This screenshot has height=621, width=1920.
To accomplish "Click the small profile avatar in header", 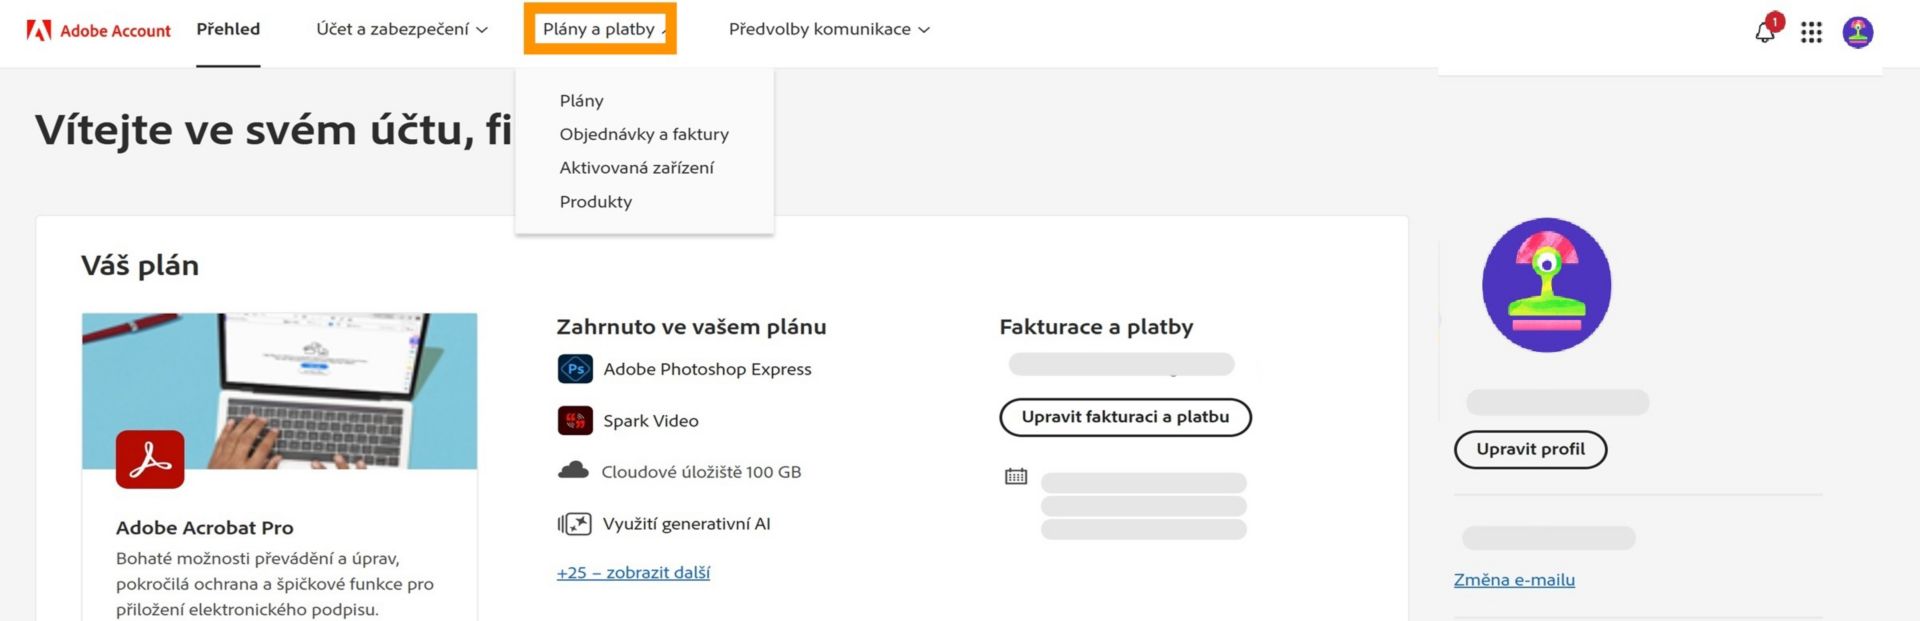I will click(1857, 32).
